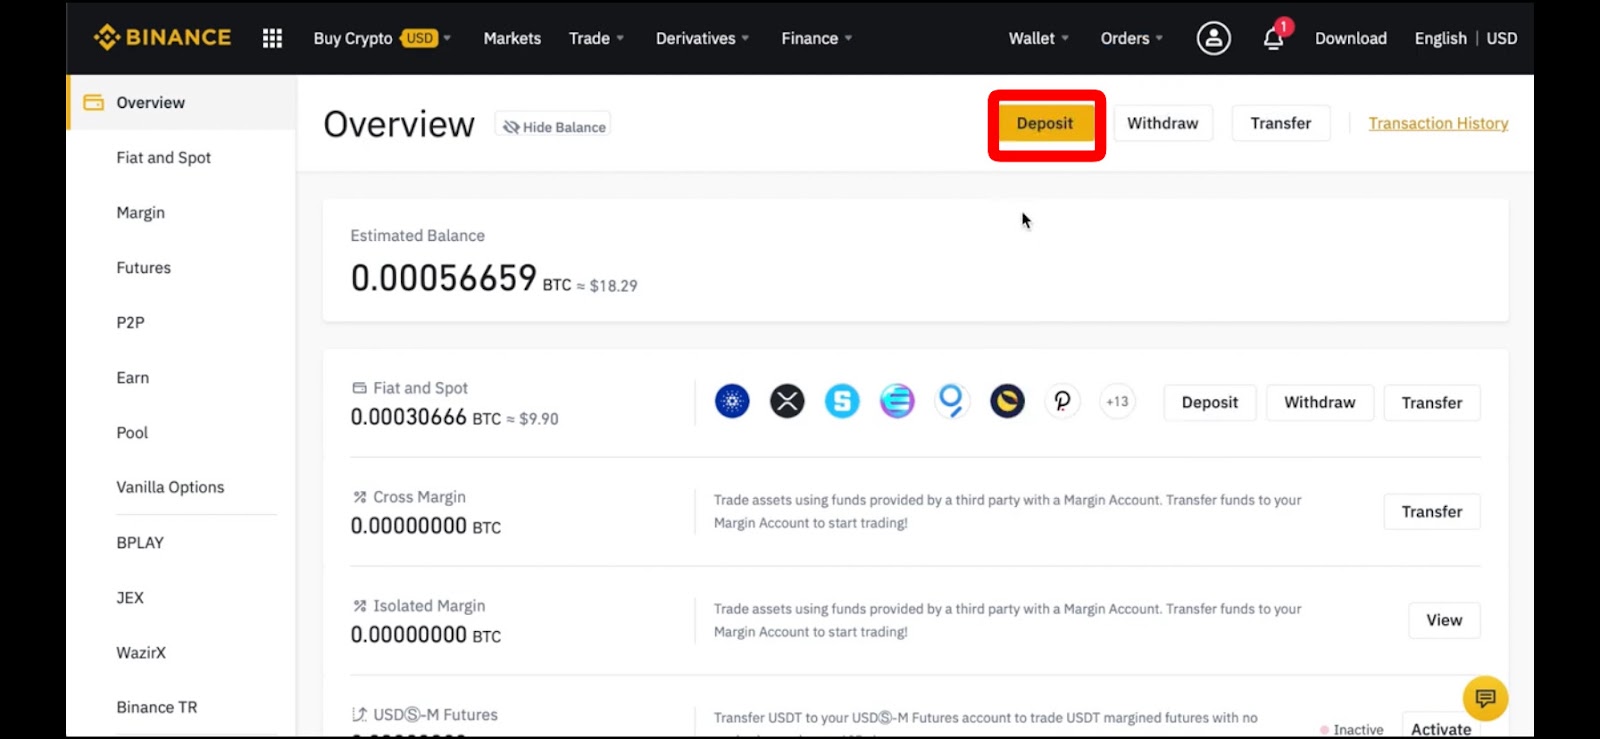Image resolution: width=1600 pixels, height=739 pixels.
Task: Click the blue S coin icon
Action: coord(842,402)
